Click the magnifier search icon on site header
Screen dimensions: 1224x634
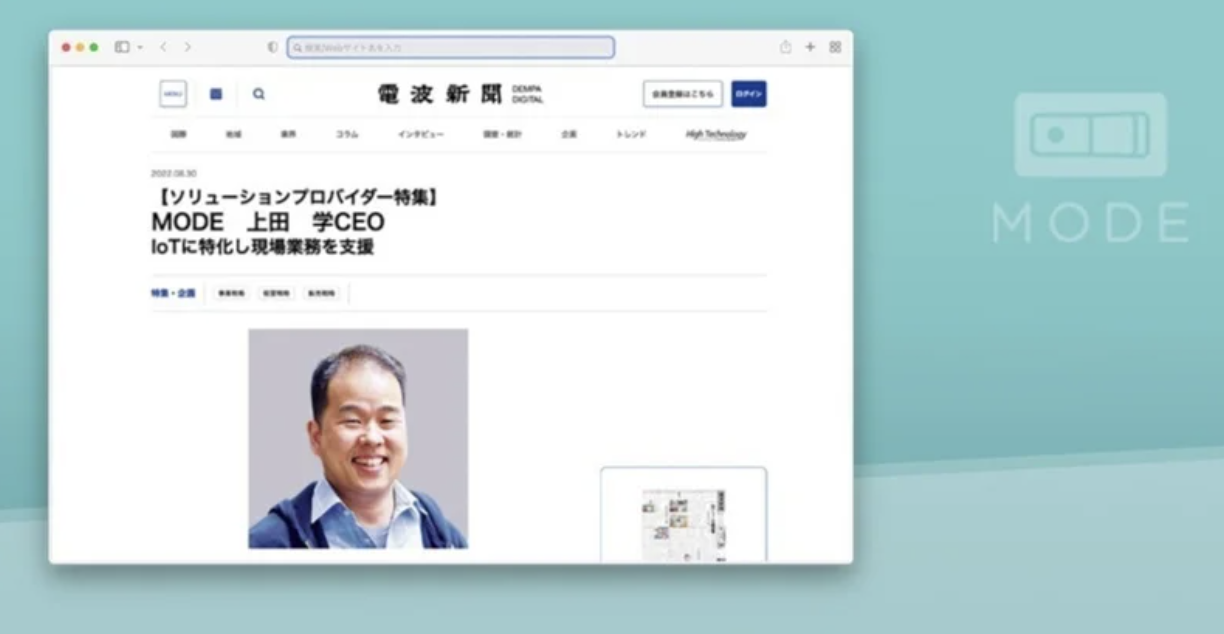(x=259, y=94)
